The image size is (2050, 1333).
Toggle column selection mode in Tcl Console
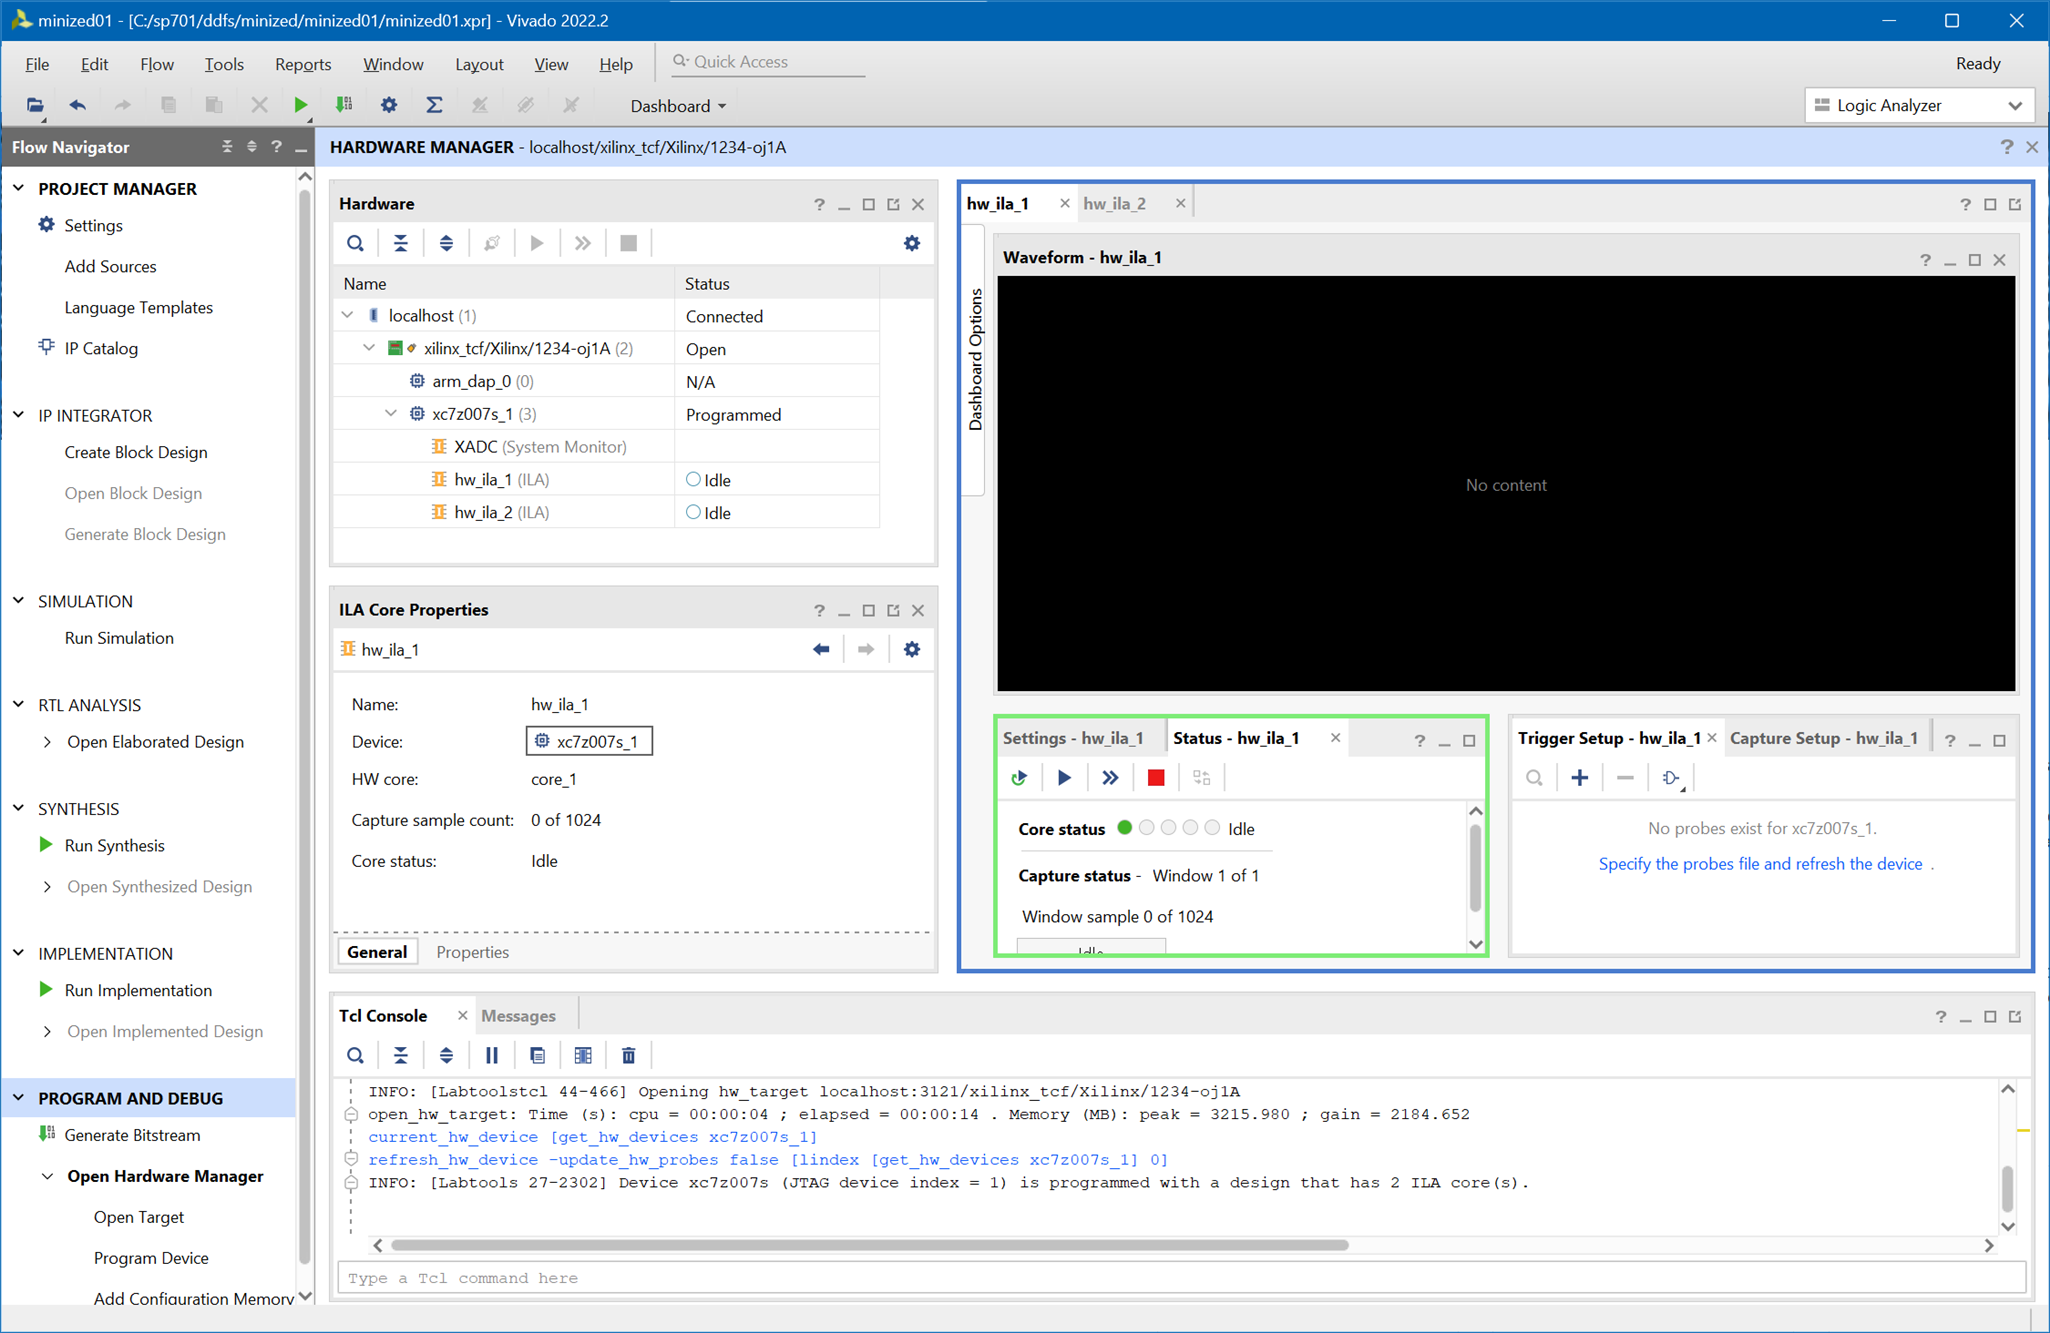tap(583, 1056)
